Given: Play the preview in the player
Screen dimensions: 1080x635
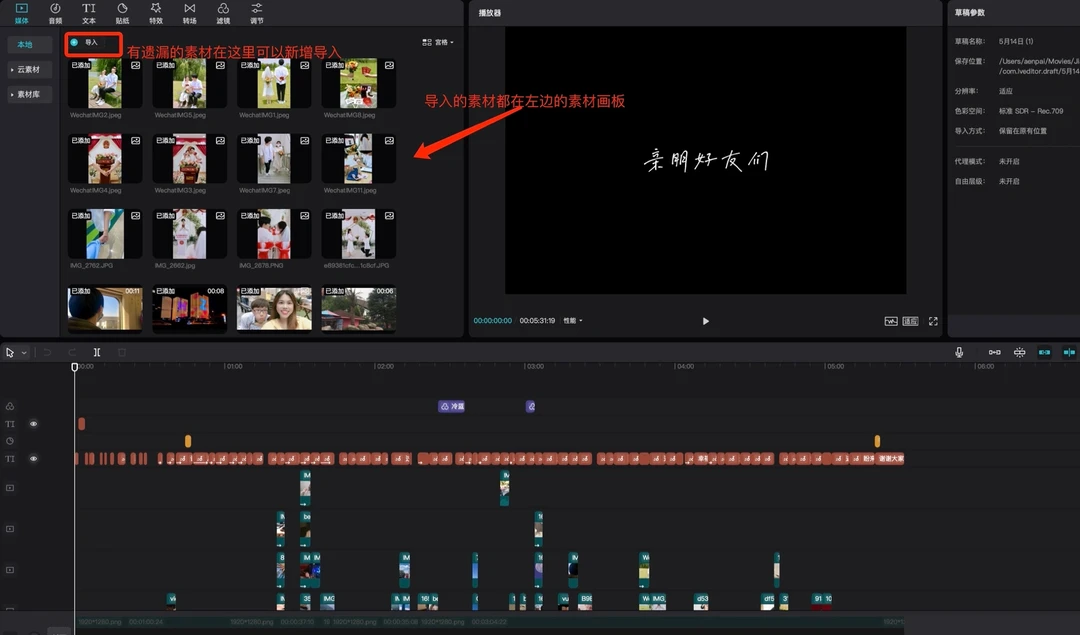Looking at the screenshot, I should coord(705,321).
